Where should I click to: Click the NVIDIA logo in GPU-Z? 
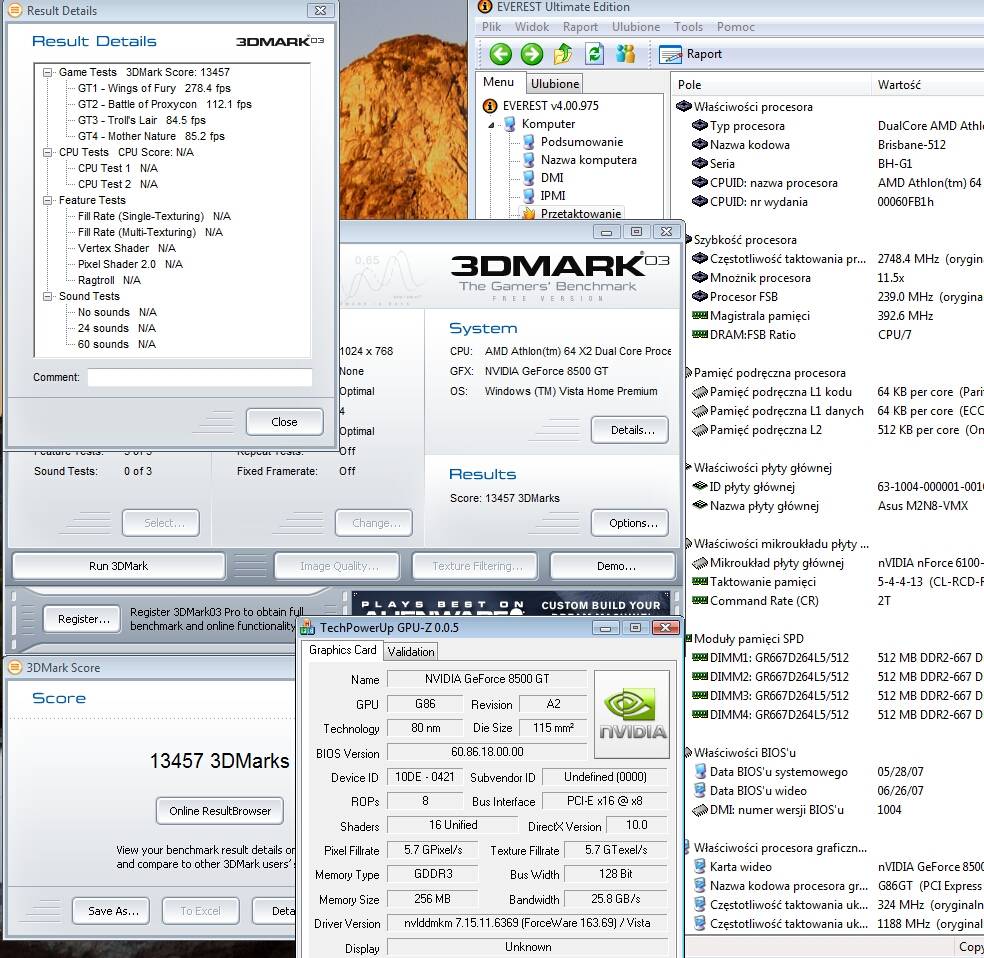pos(631,715)
